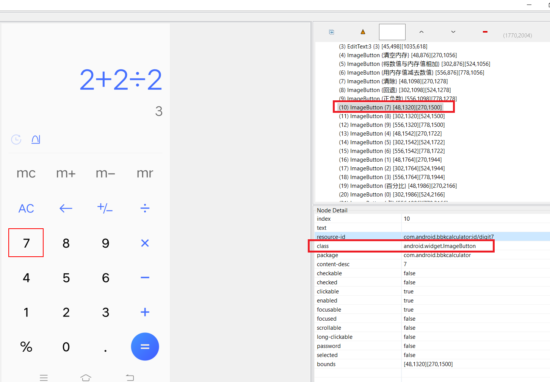Tap the minus − operator key

(x=145, y=277)
